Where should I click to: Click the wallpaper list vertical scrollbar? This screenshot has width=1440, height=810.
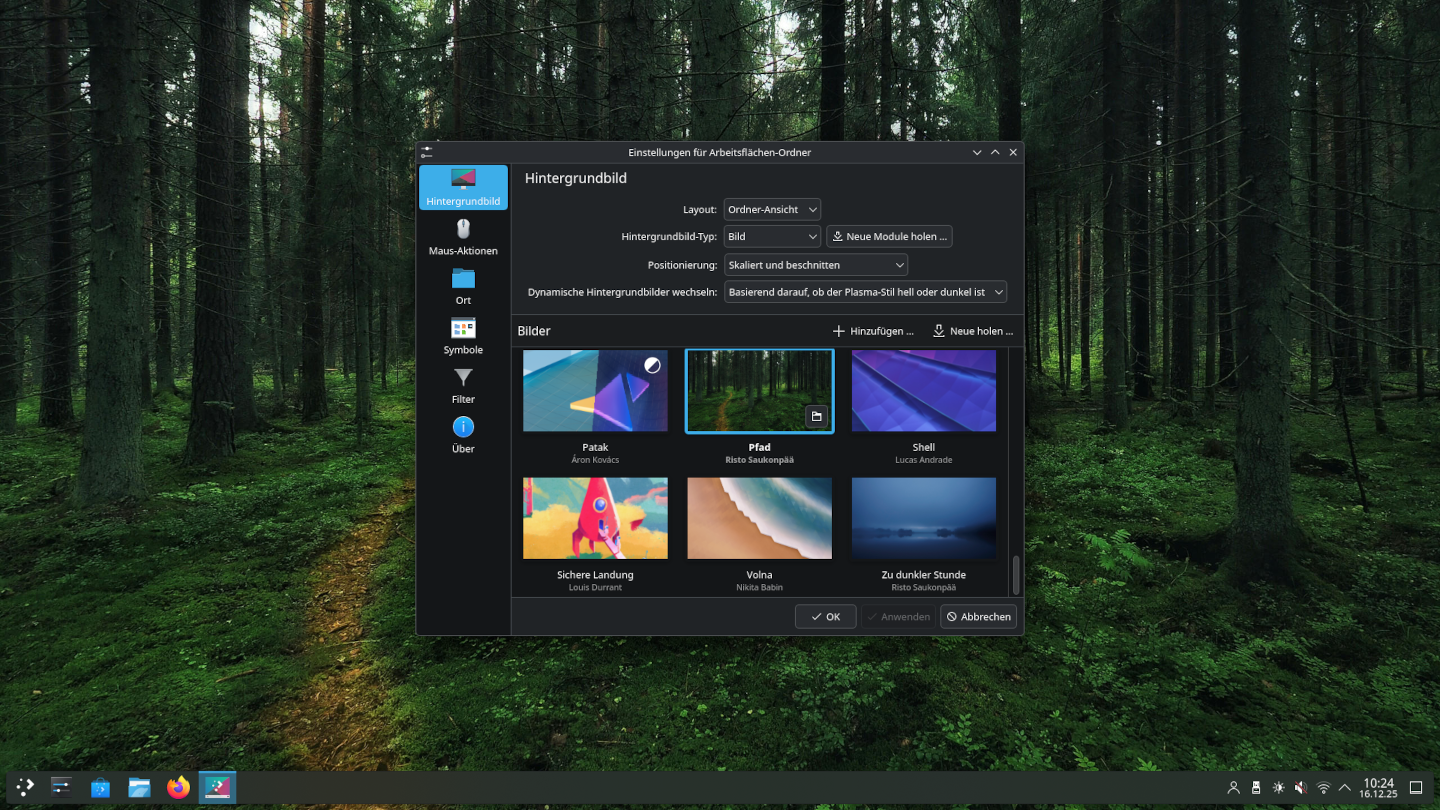[x=1016, y=575]
